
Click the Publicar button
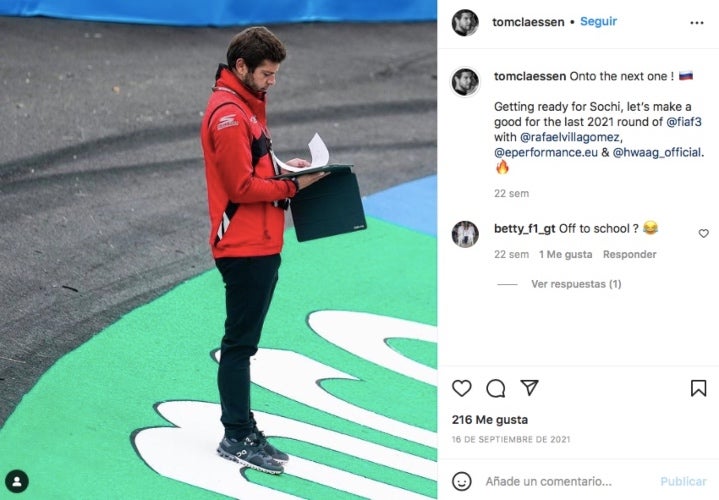(683, 481)
